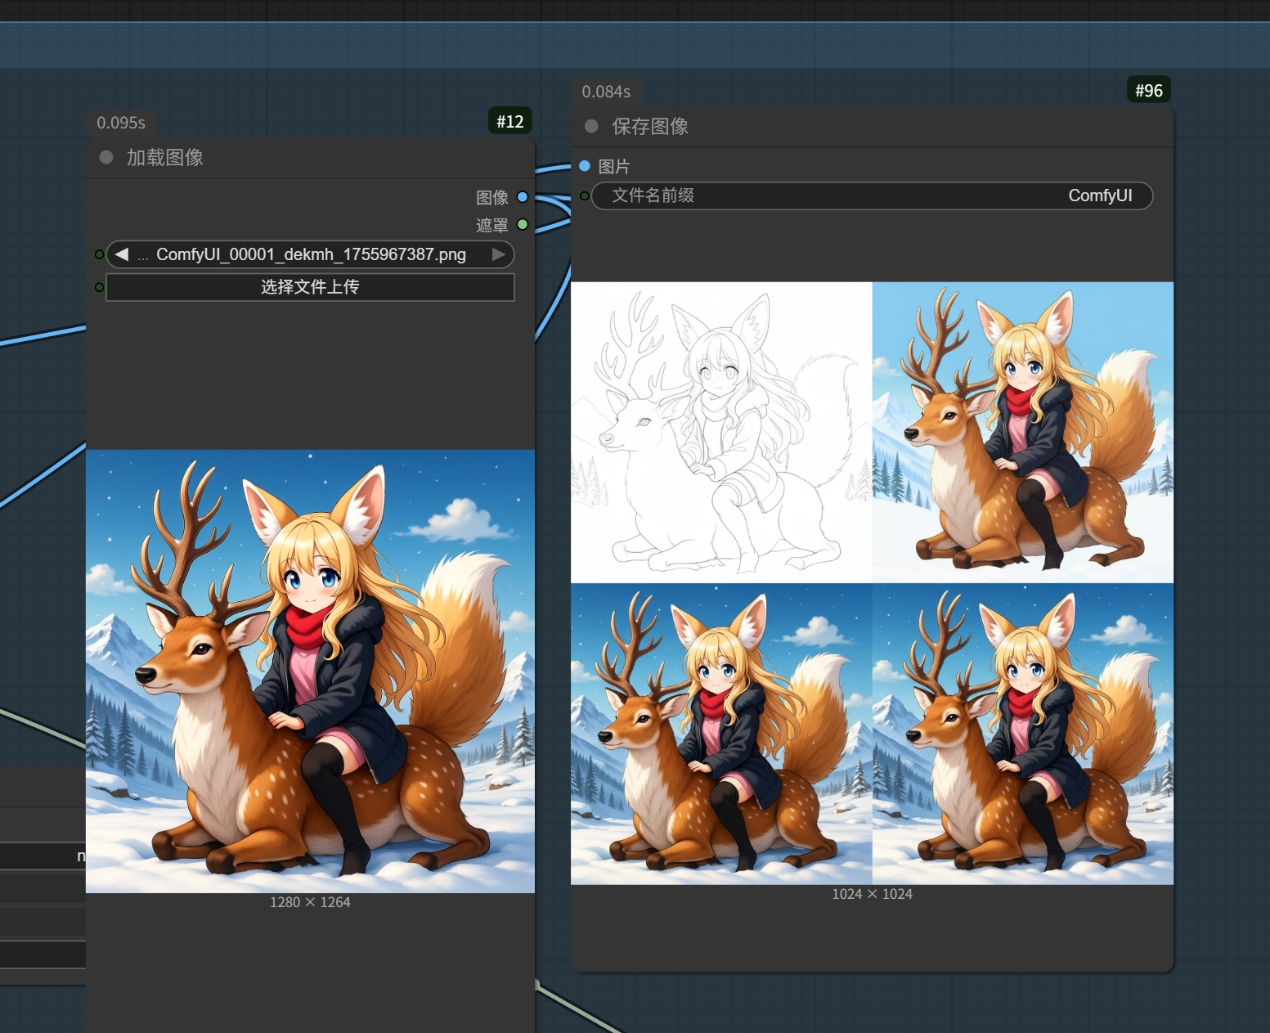The width and height of the screenshot is (1270, 1033).
Task: Go to next image with the right arrow
Action: [498, 255]
